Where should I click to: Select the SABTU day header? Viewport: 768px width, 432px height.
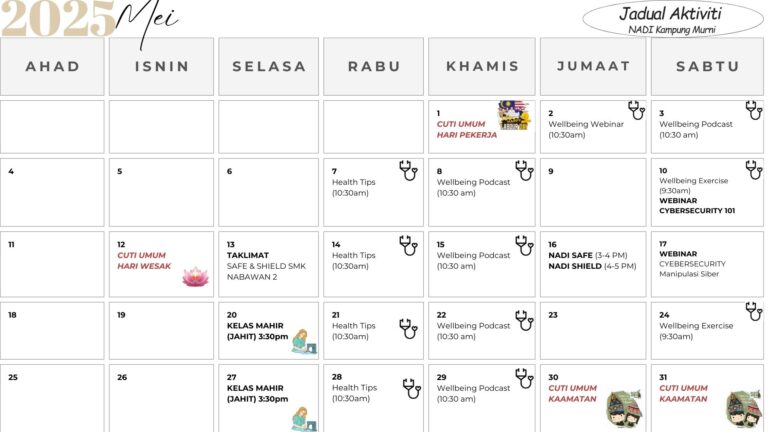(707, 67)
